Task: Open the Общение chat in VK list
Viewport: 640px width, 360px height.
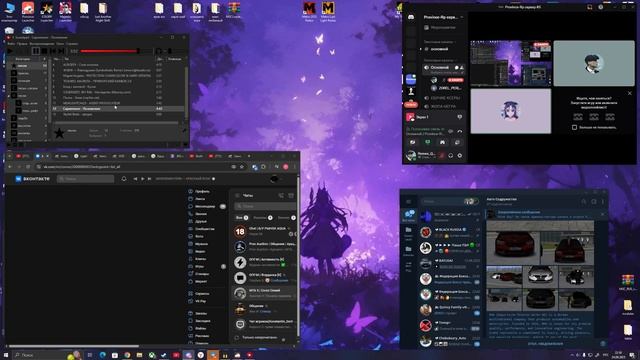Action: (264, 309)
